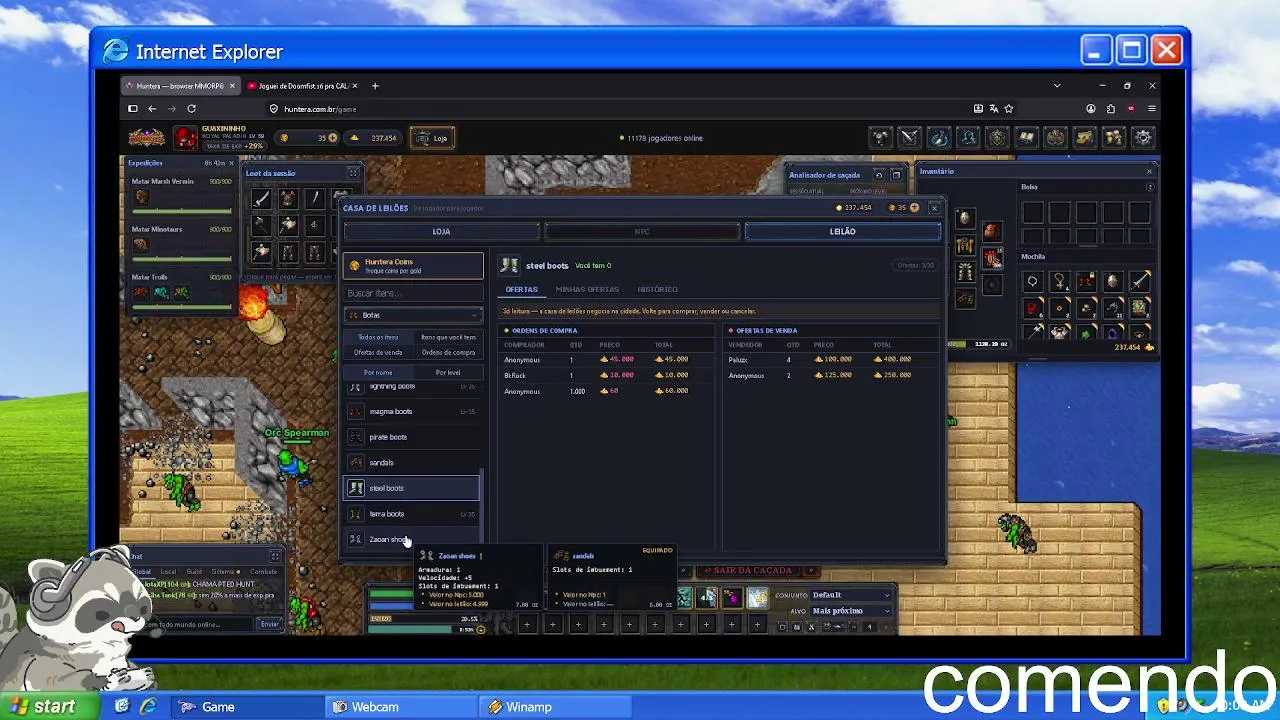Close the Inventário panel

(1149, 171)
